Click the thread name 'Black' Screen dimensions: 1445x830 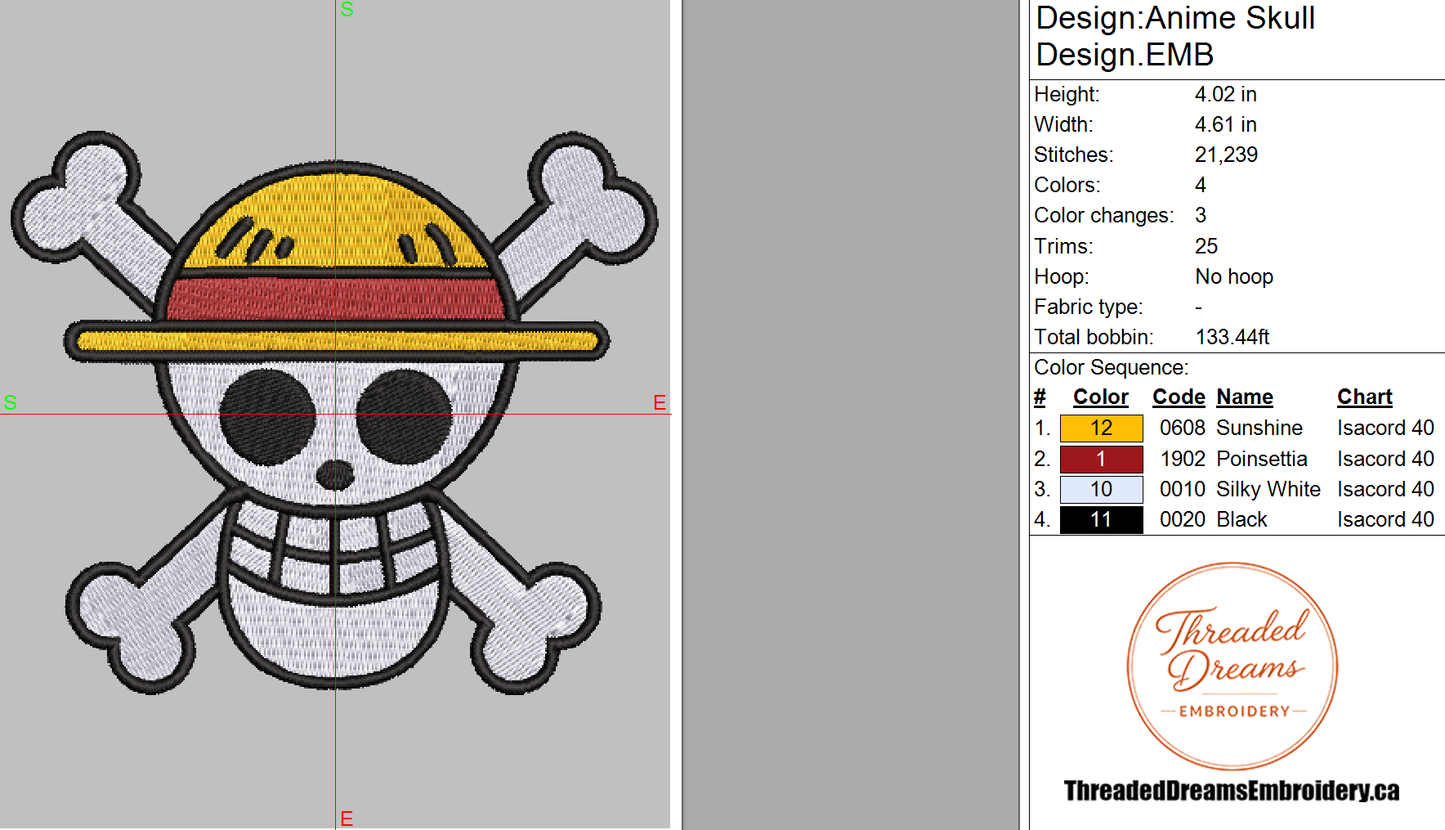click(1242, 520)
